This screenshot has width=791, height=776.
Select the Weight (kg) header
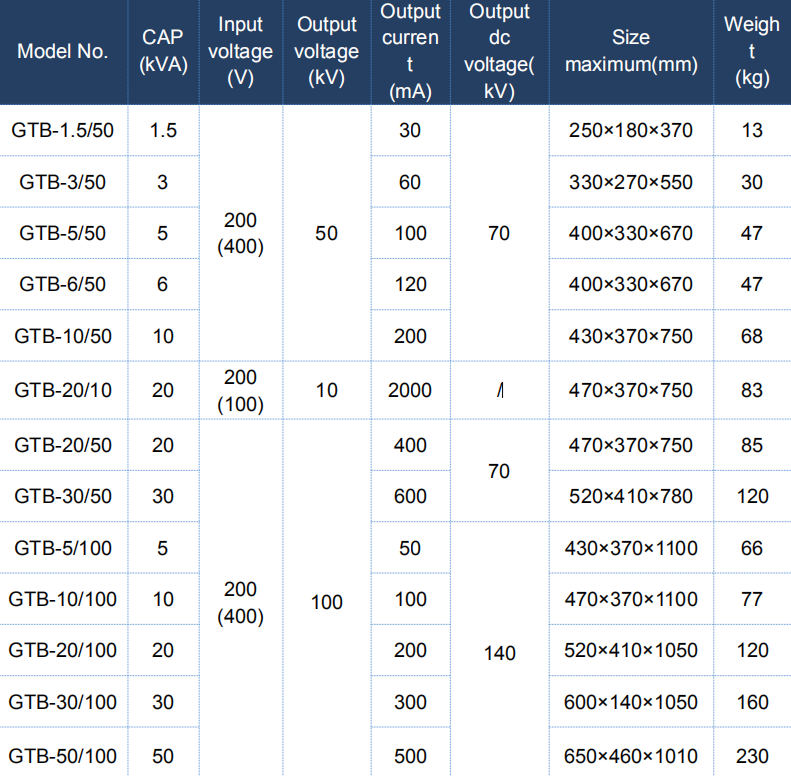point(752,51)
